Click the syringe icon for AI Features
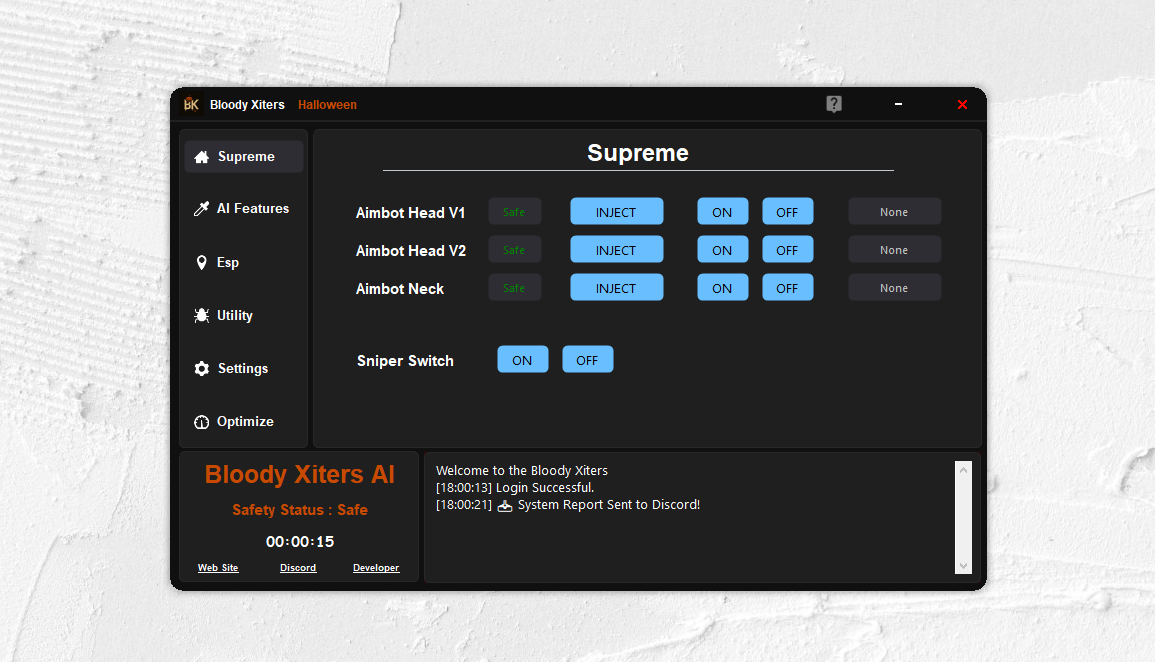This screenshot has width=1155, height=662. pos(201,209)
